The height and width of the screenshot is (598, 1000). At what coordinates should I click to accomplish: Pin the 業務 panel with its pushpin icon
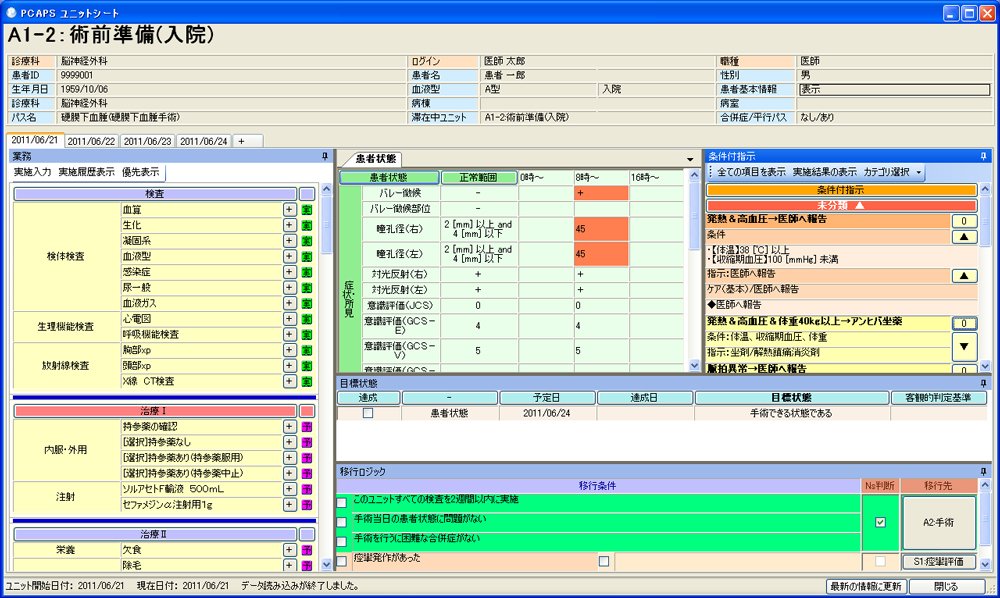click(325, 156)
